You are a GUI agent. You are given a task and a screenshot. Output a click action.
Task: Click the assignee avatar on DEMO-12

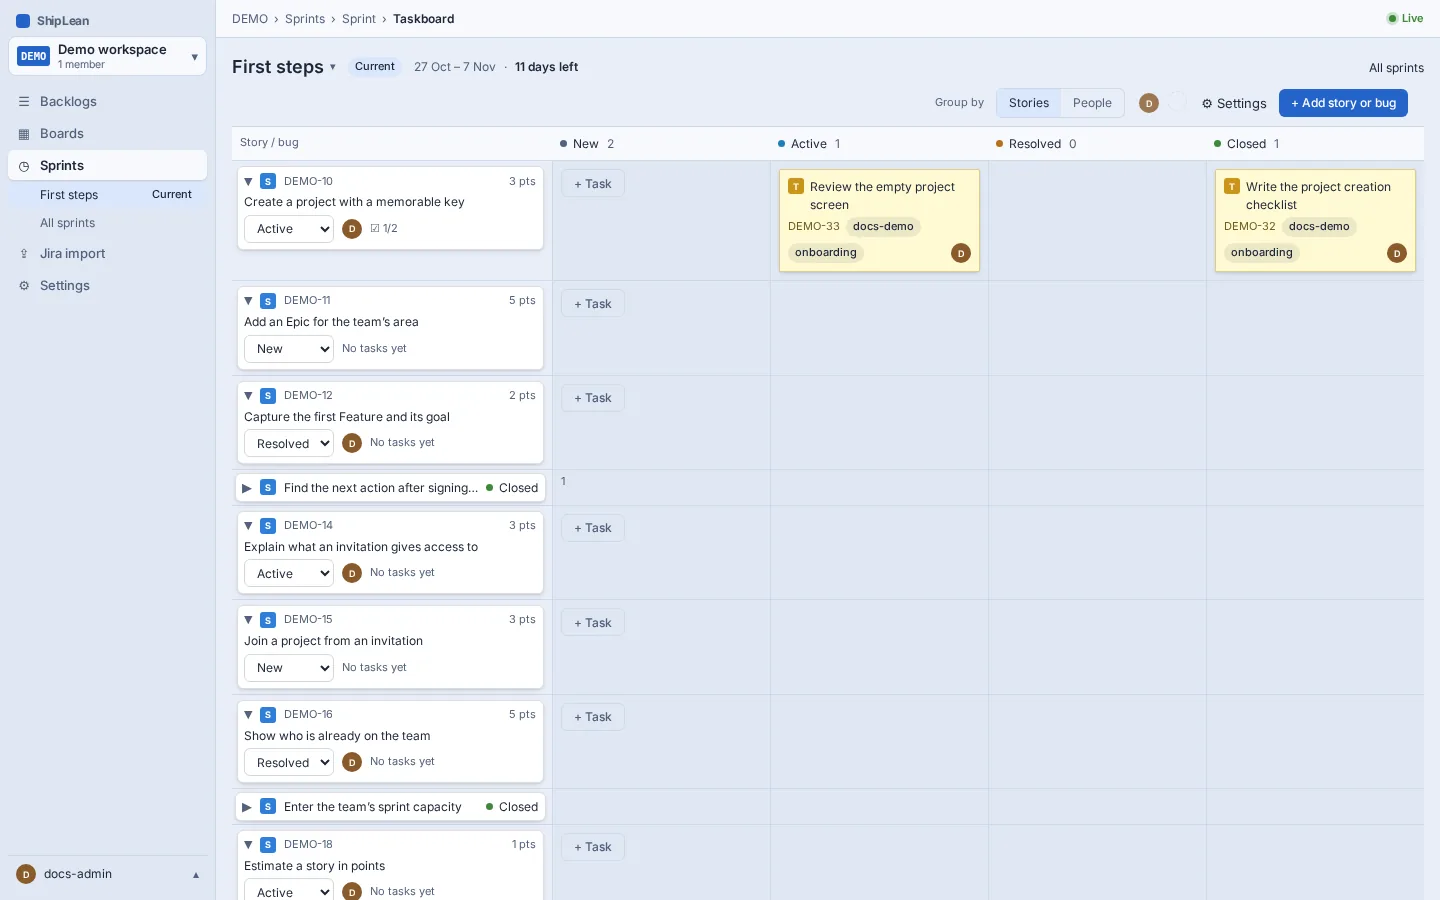(x=352, y=443)
